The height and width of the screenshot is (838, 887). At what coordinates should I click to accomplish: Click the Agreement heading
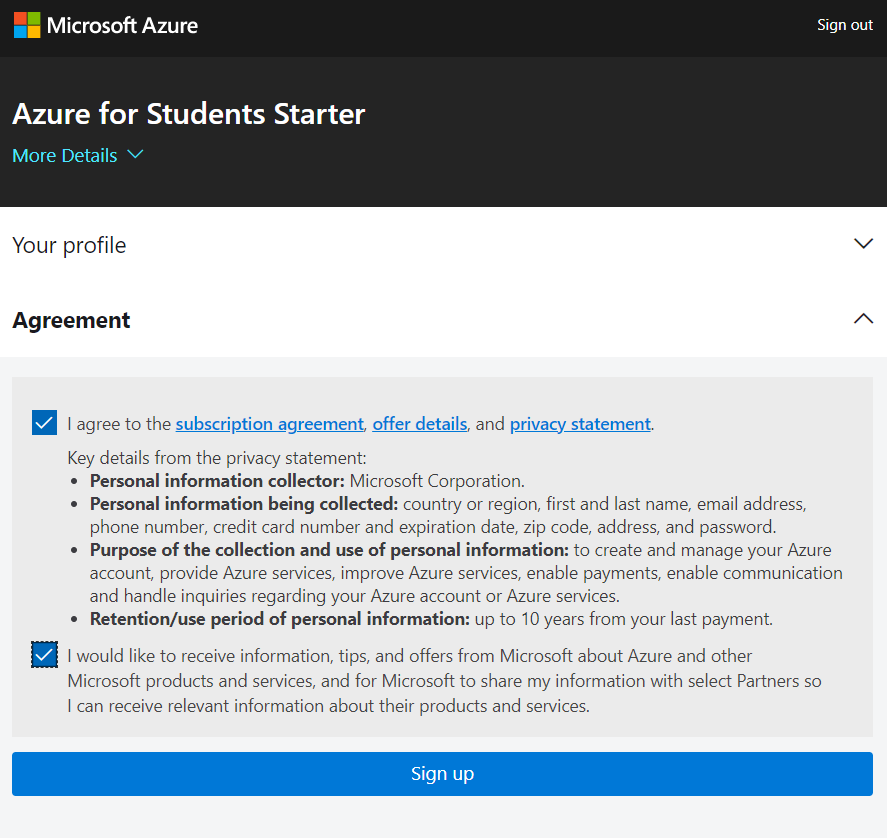[x=71, y=320]
